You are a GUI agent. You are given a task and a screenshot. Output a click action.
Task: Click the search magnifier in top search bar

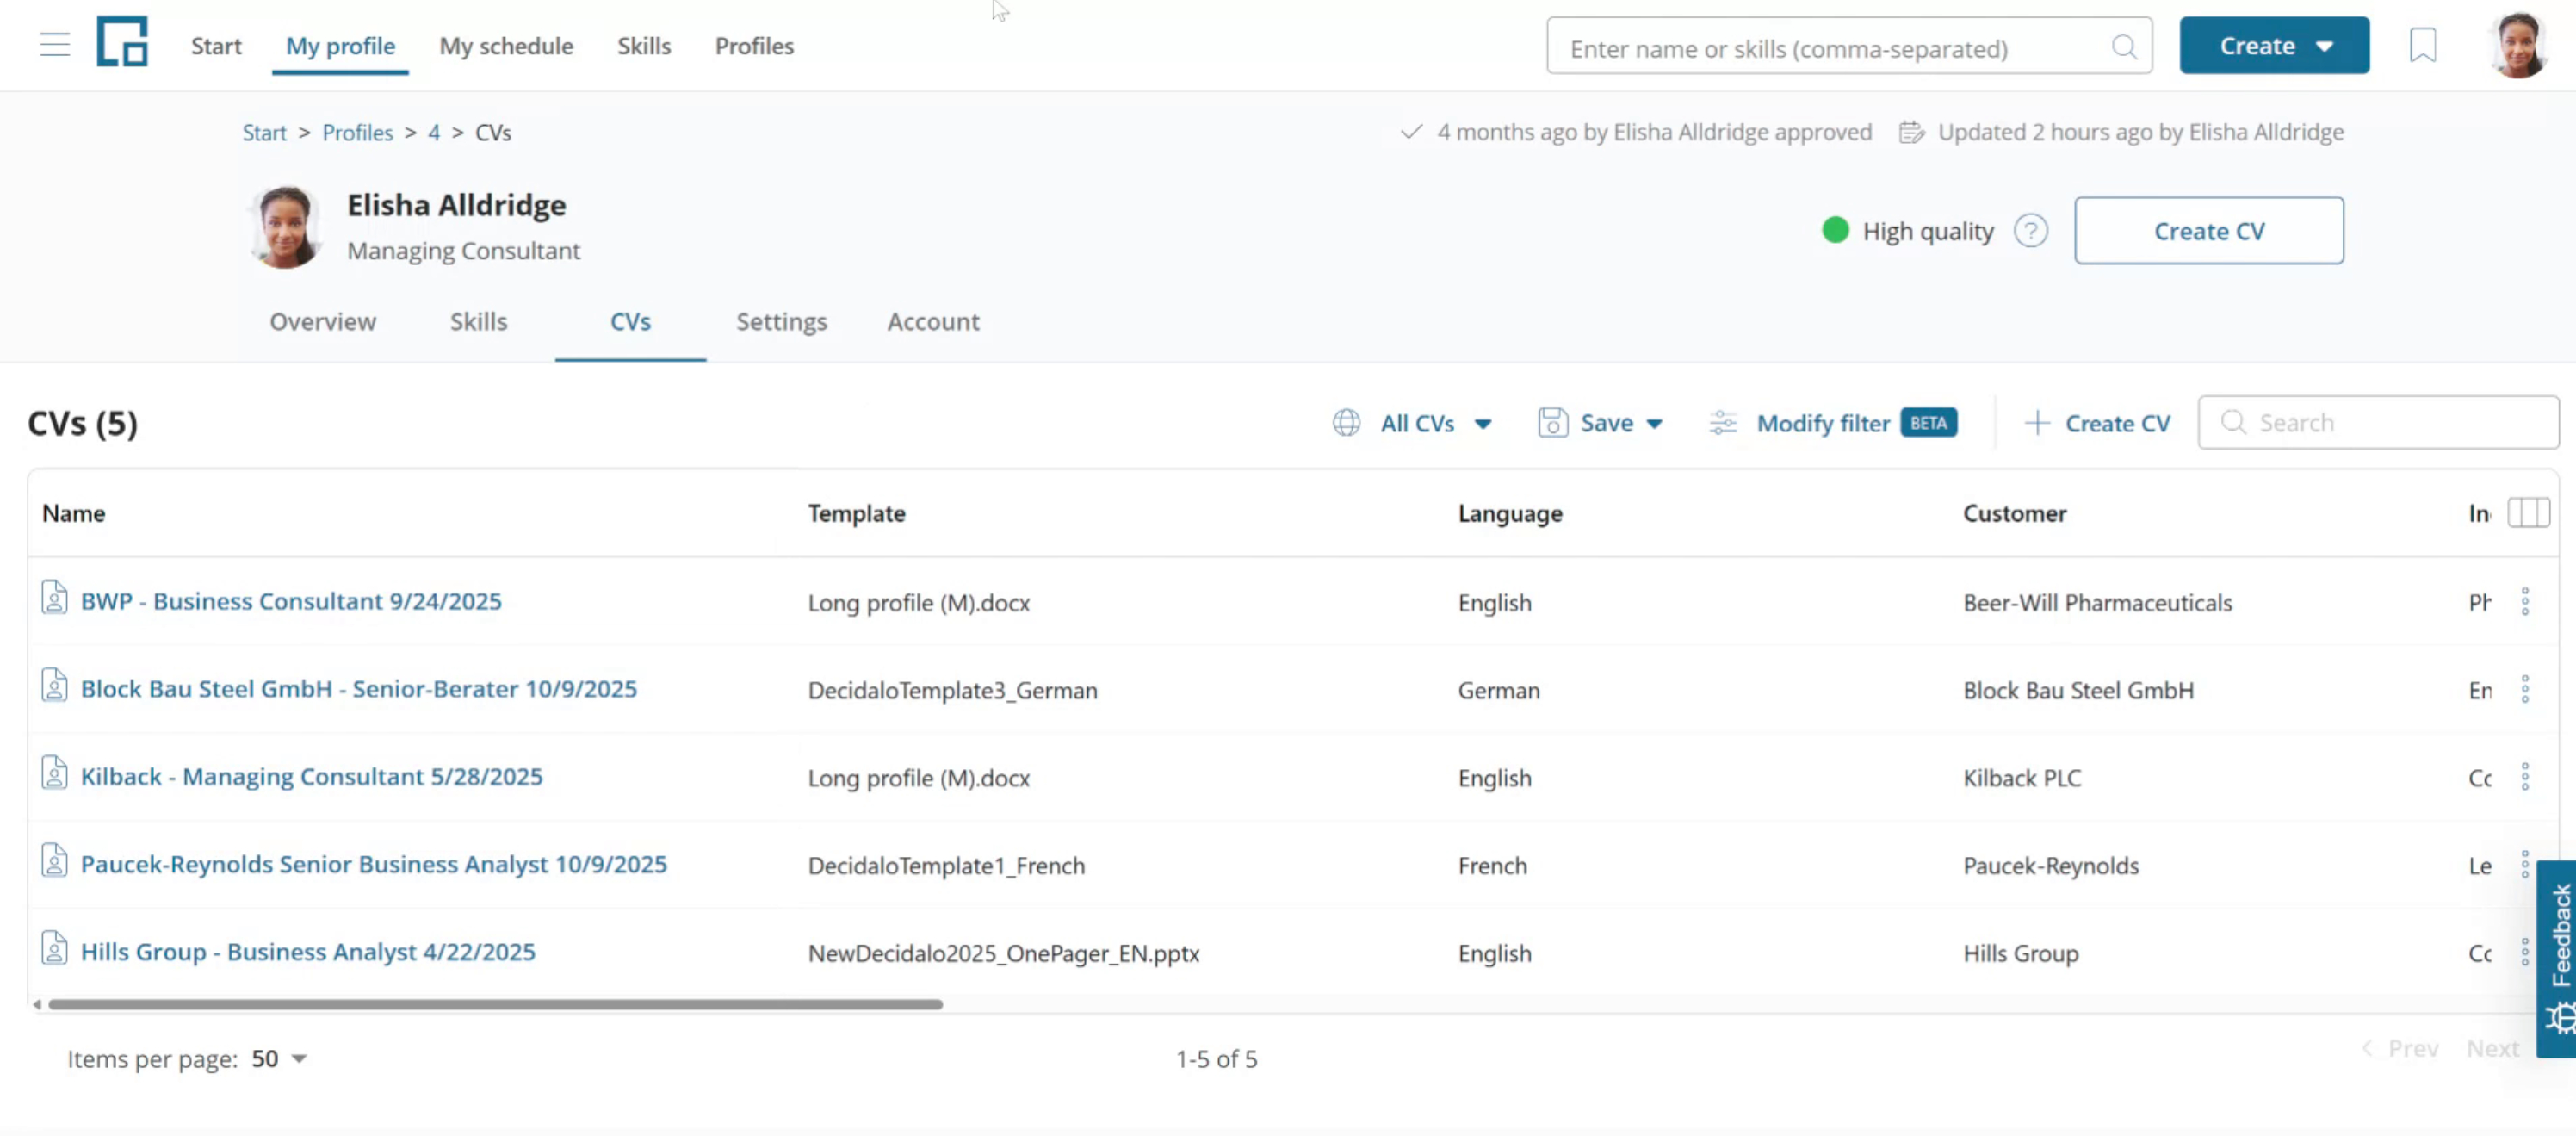(2124, 47)
